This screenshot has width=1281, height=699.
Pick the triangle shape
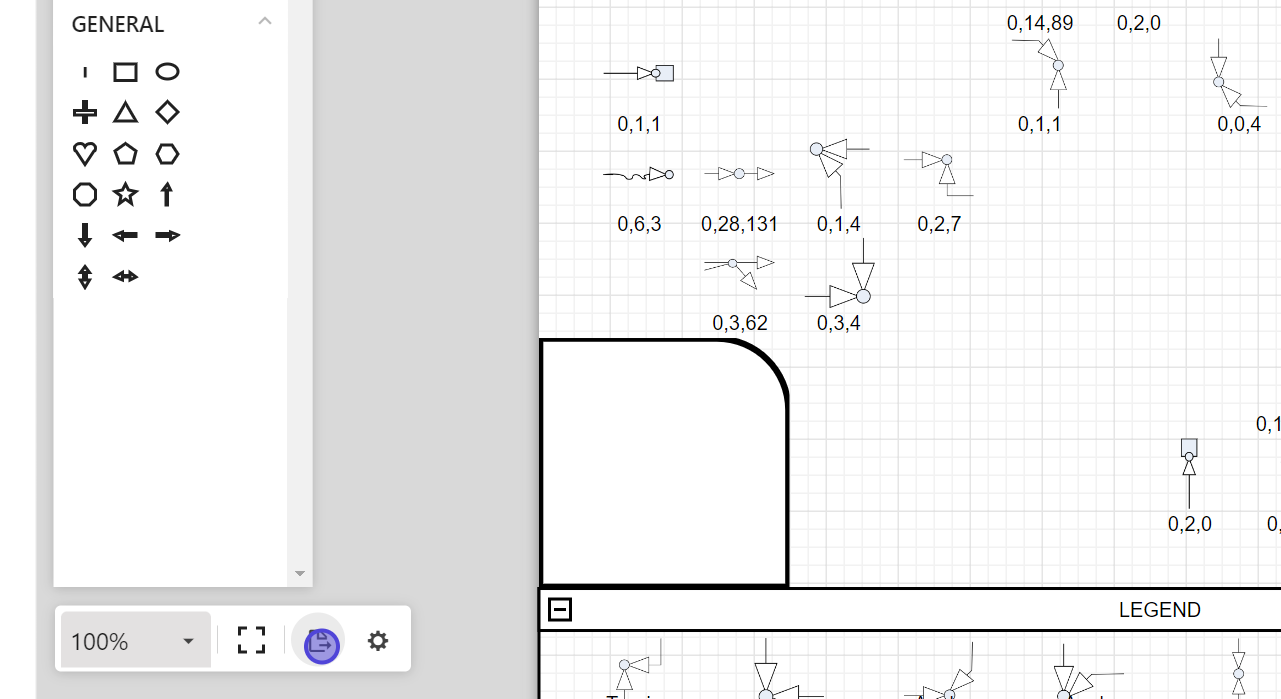[125, 112]
